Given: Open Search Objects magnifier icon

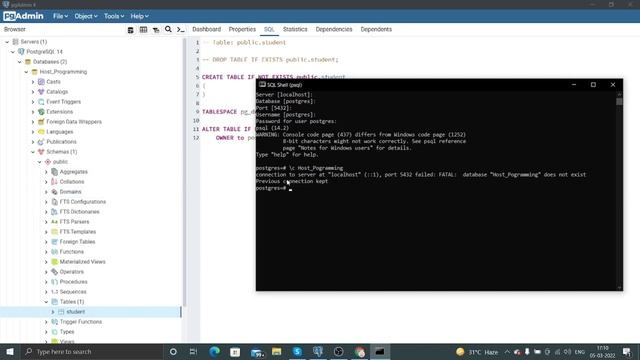Looking at the screenshot, I should [x=168, y=29].
